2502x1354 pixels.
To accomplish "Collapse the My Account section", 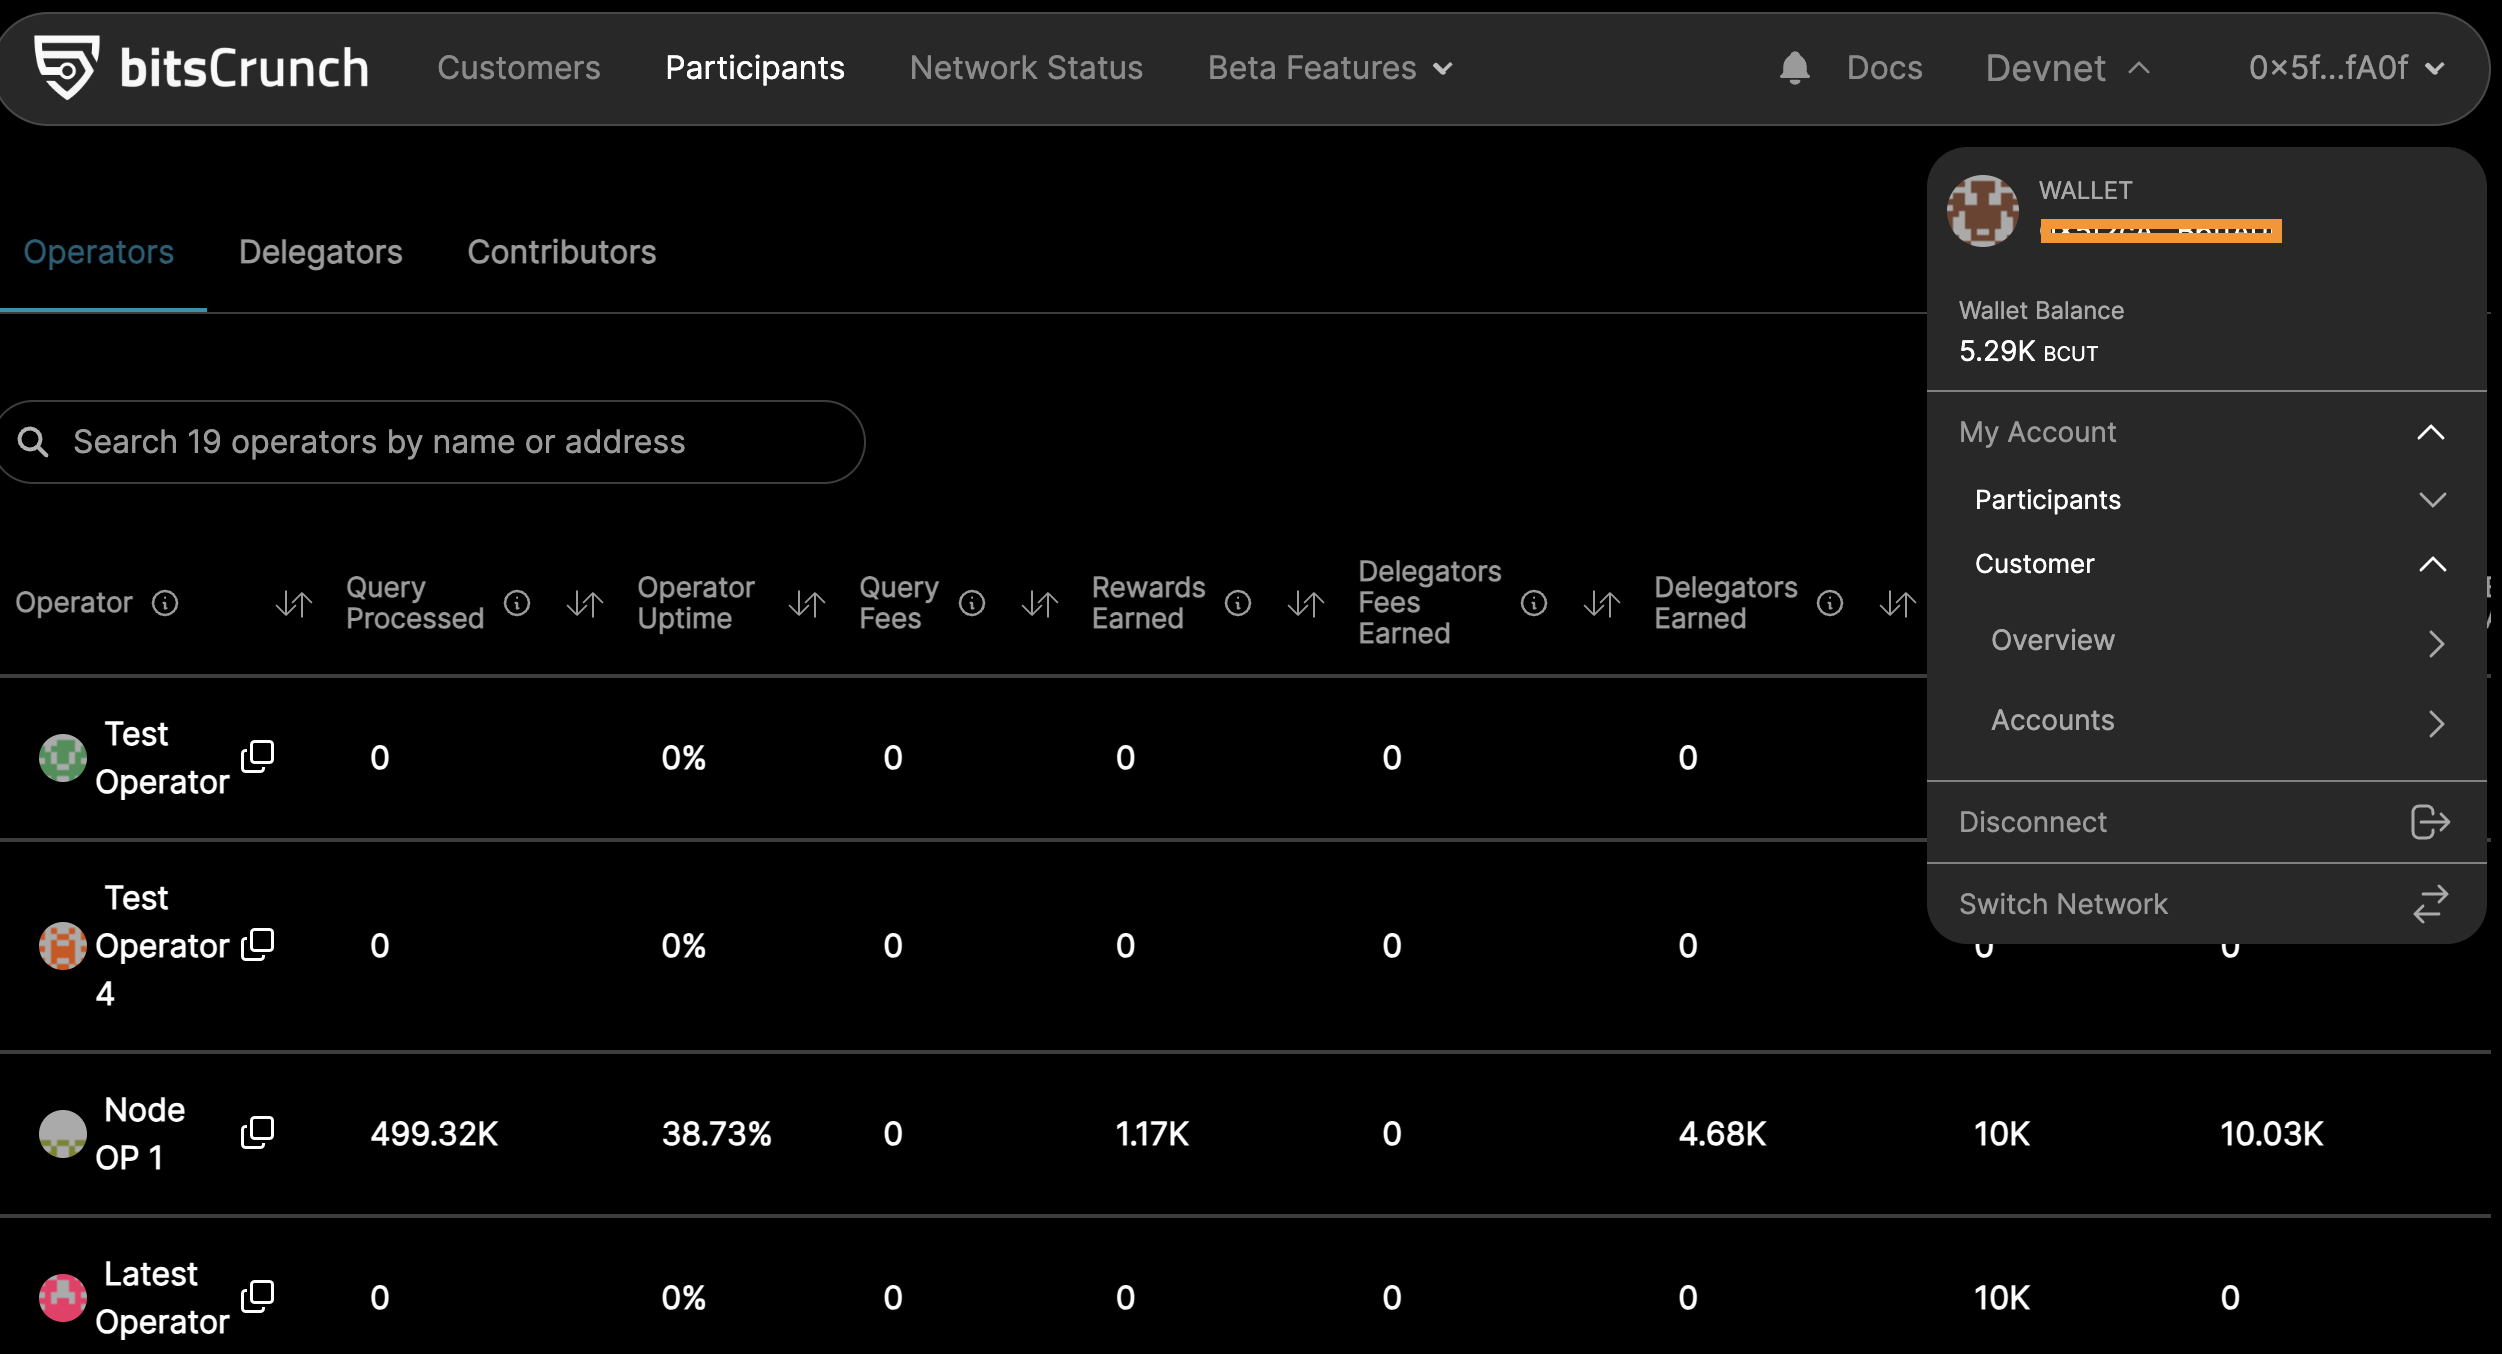I will (2430, 432).
